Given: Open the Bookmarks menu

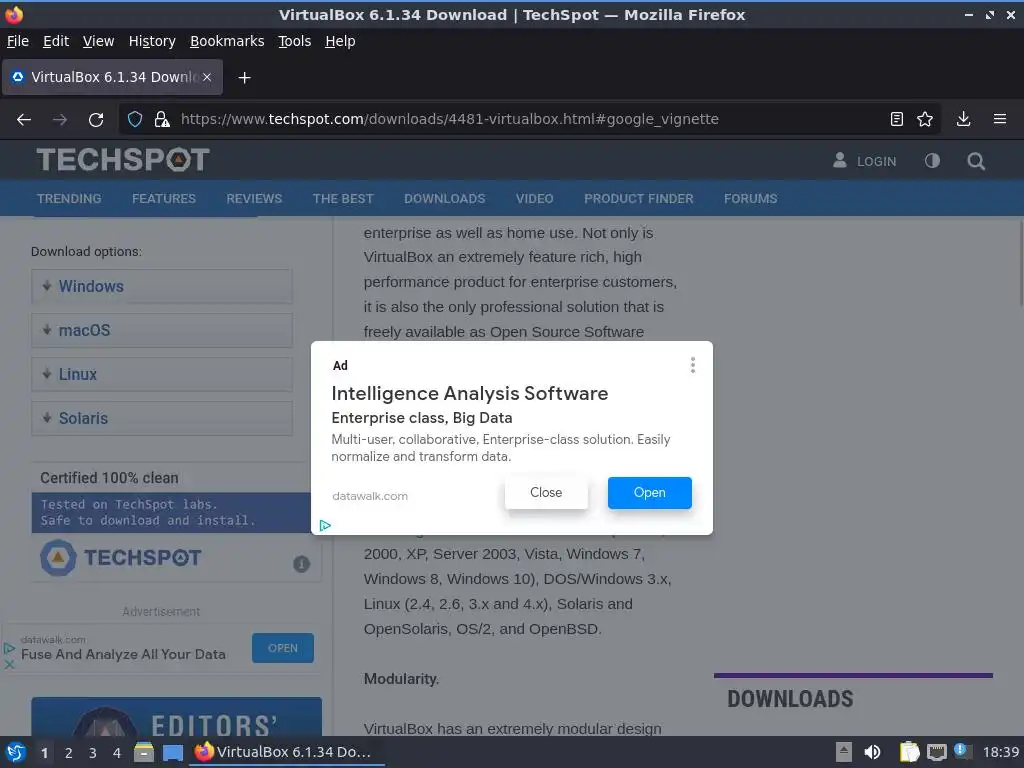Looking at the screenshot, I should (227, 41).
